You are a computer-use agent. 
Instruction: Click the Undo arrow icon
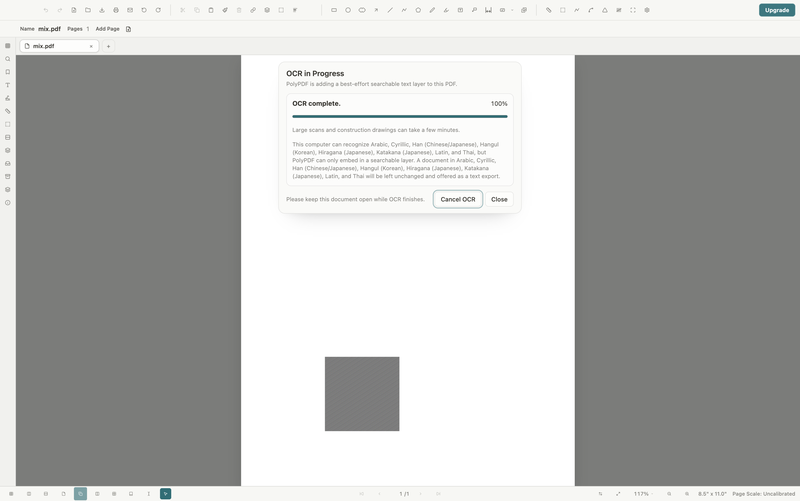45,10
